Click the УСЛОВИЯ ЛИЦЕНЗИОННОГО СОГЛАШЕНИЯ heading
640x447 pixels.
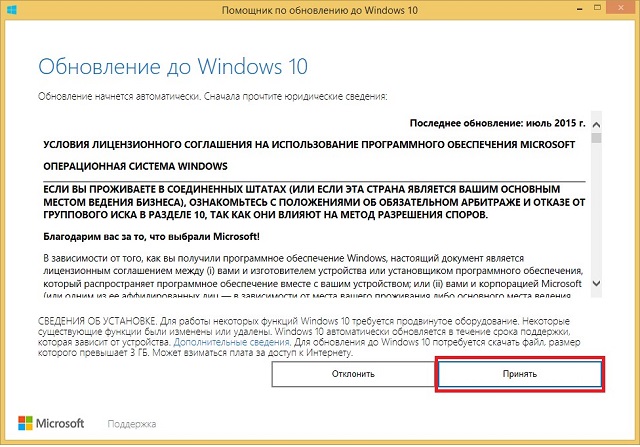(x=309, y=145)
